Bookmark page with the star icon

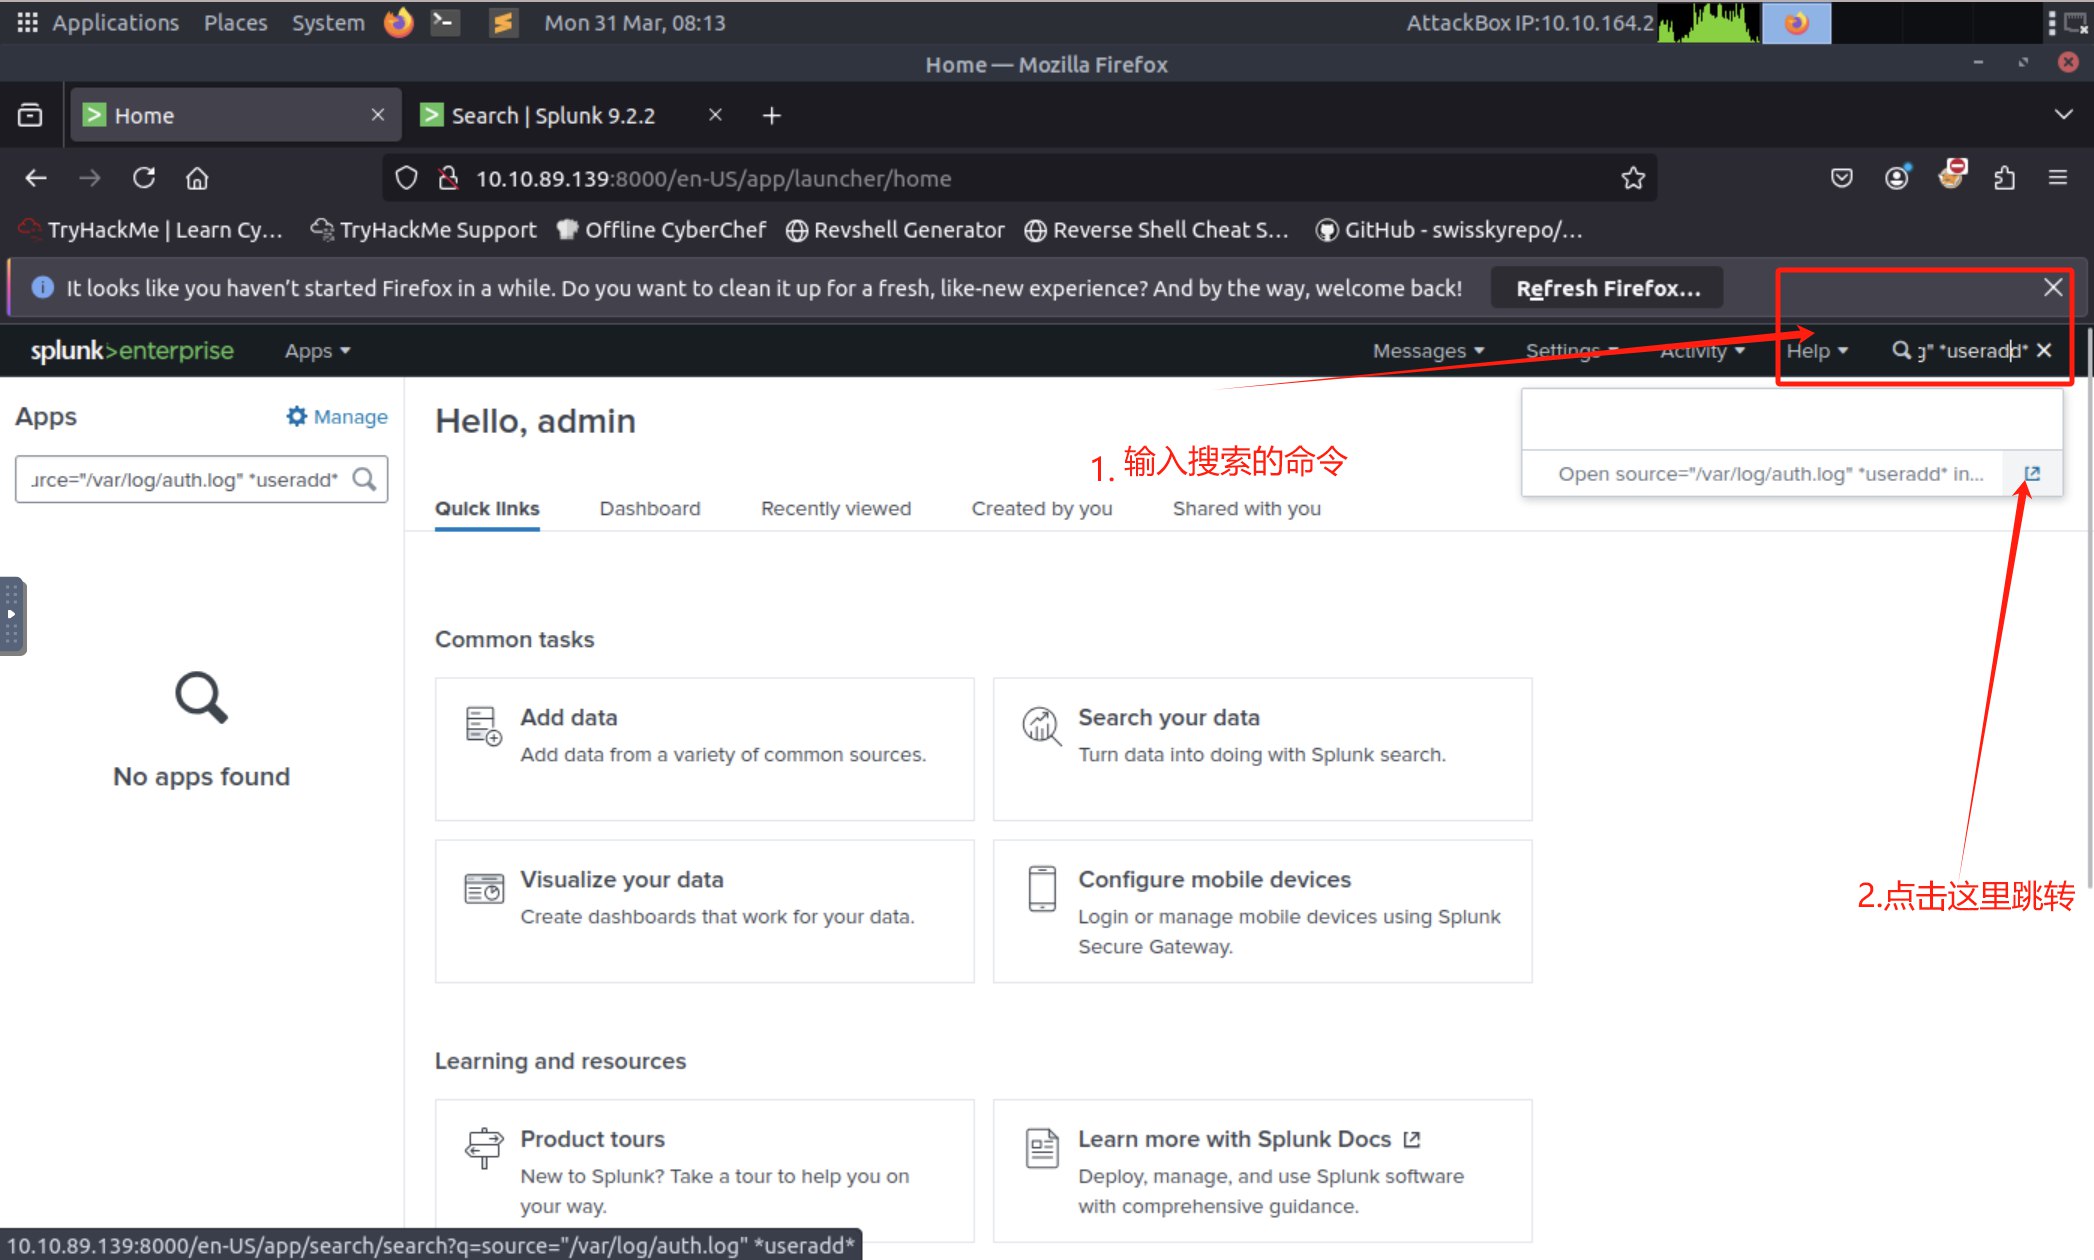(1633, 178)
